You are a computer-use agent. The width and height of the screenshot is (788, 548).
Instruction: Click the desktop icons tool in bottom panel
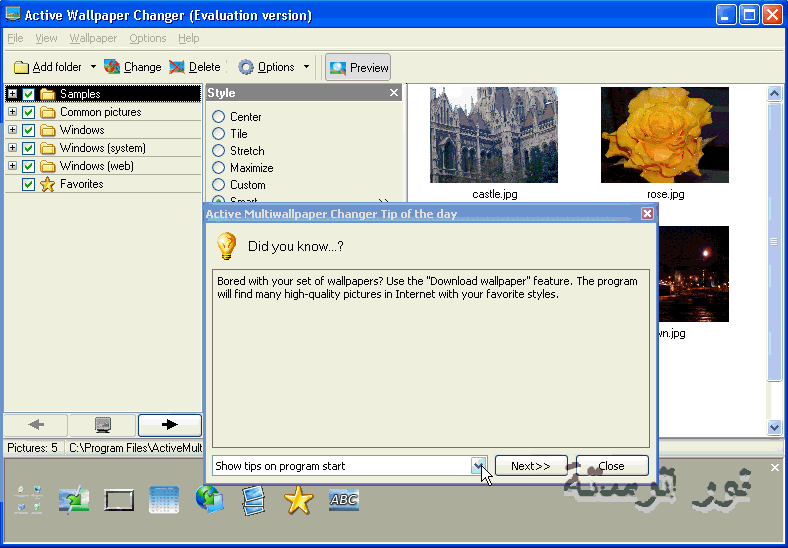coord(29,500)
